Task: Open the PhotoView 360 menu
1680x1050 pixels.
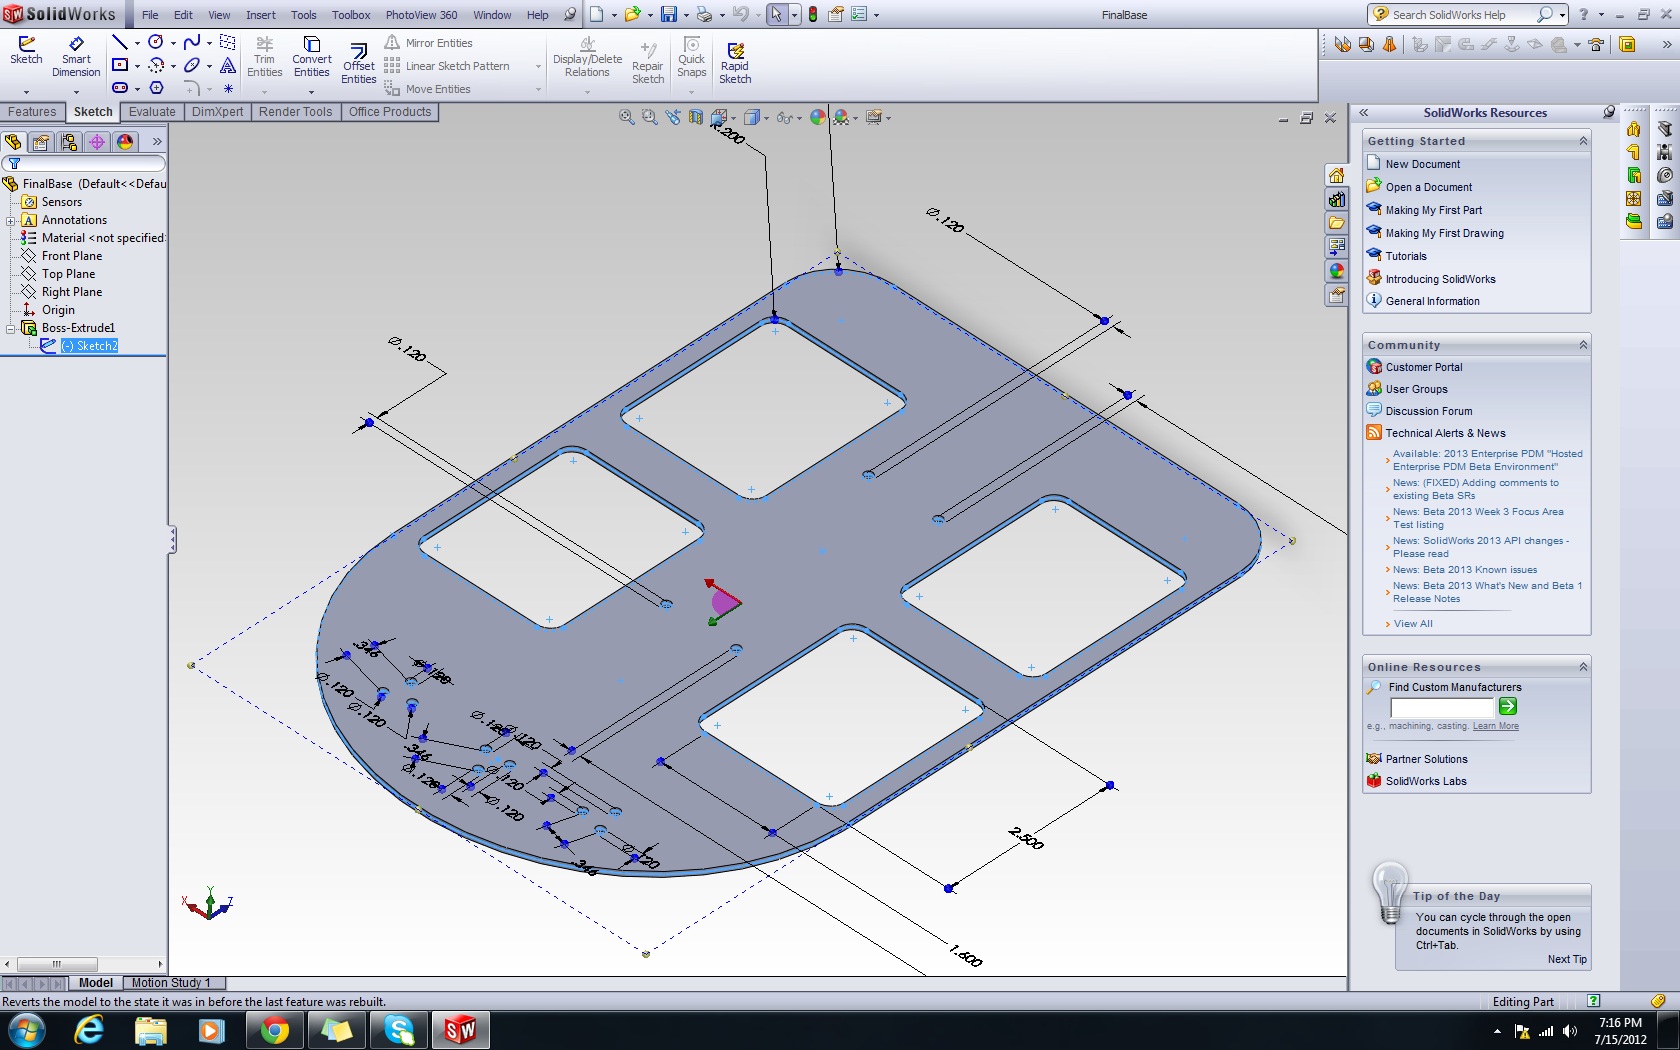Action: tap(421, 15)
